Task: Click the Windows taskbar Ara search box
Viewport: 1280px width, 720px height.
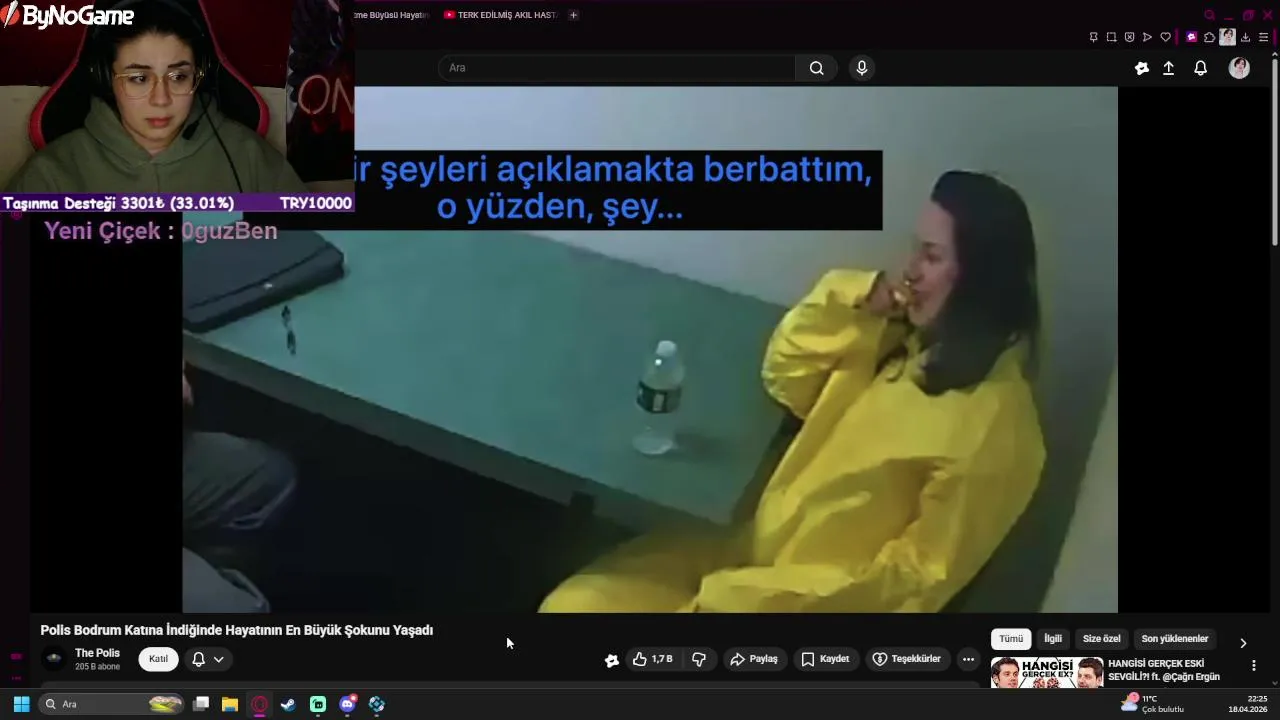Action: 112,704
